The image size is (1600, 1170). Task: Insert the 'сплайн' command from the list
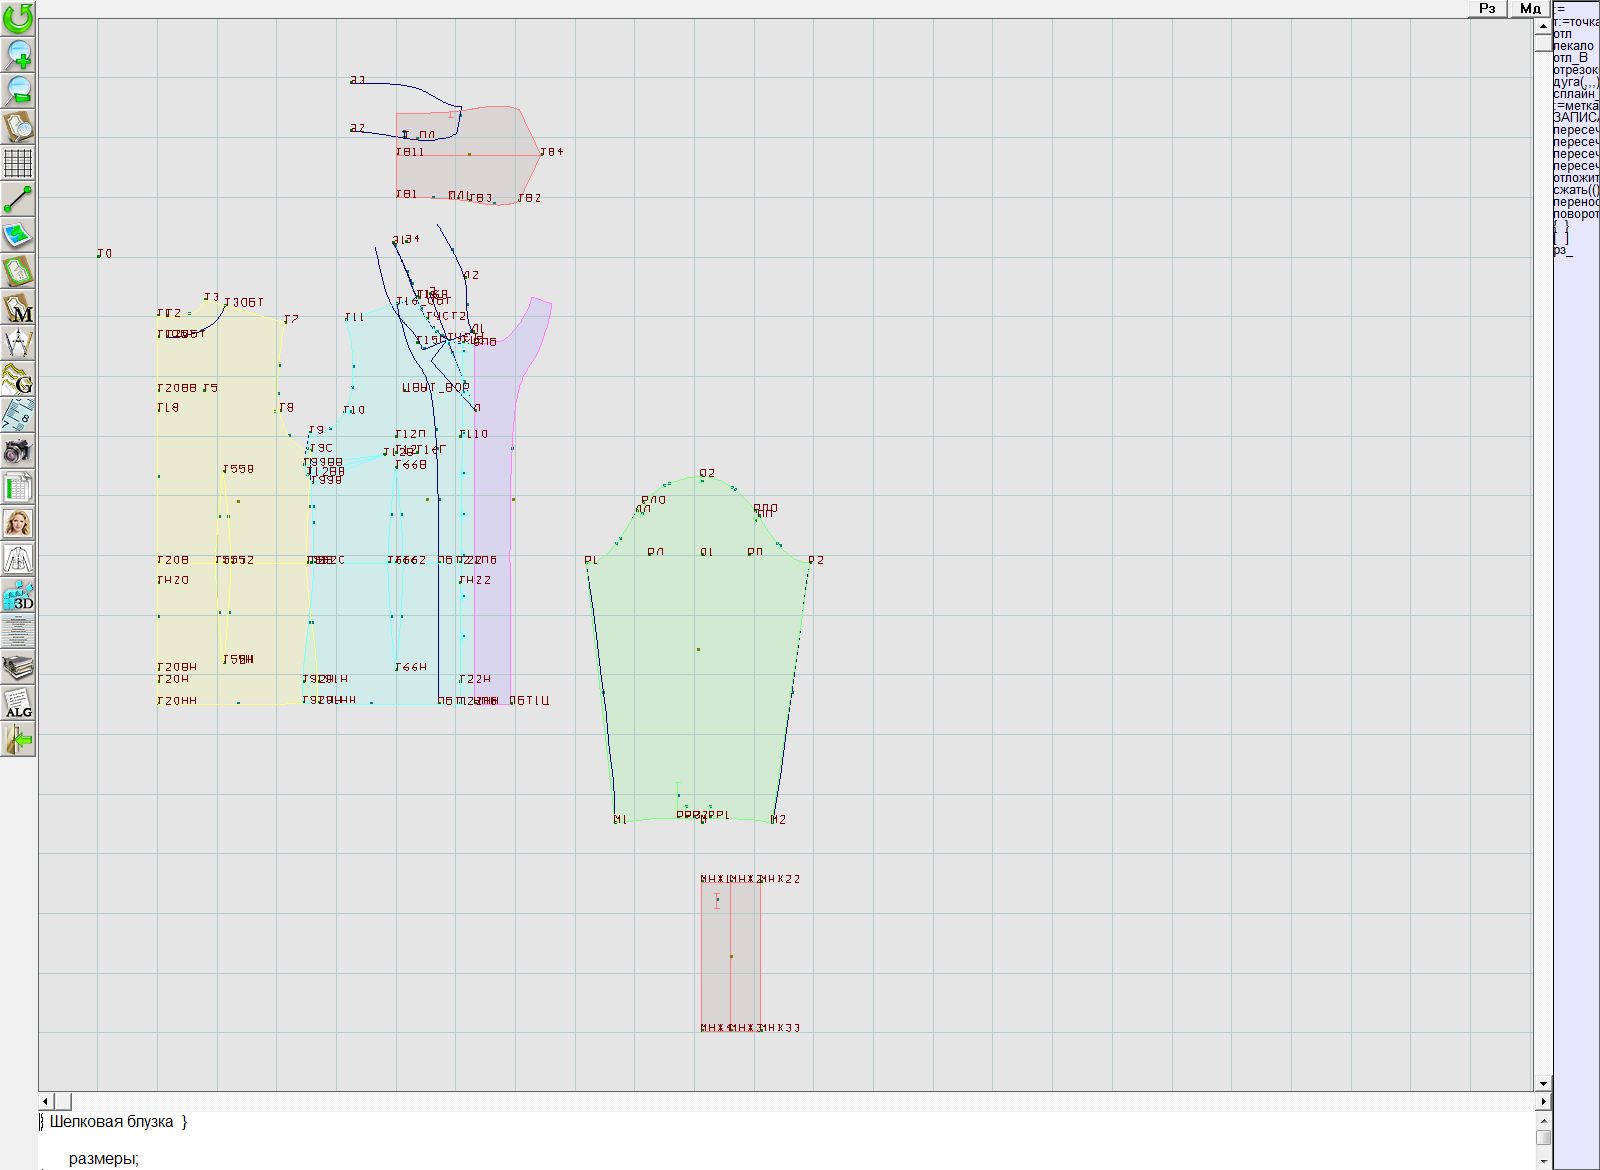1574,94
